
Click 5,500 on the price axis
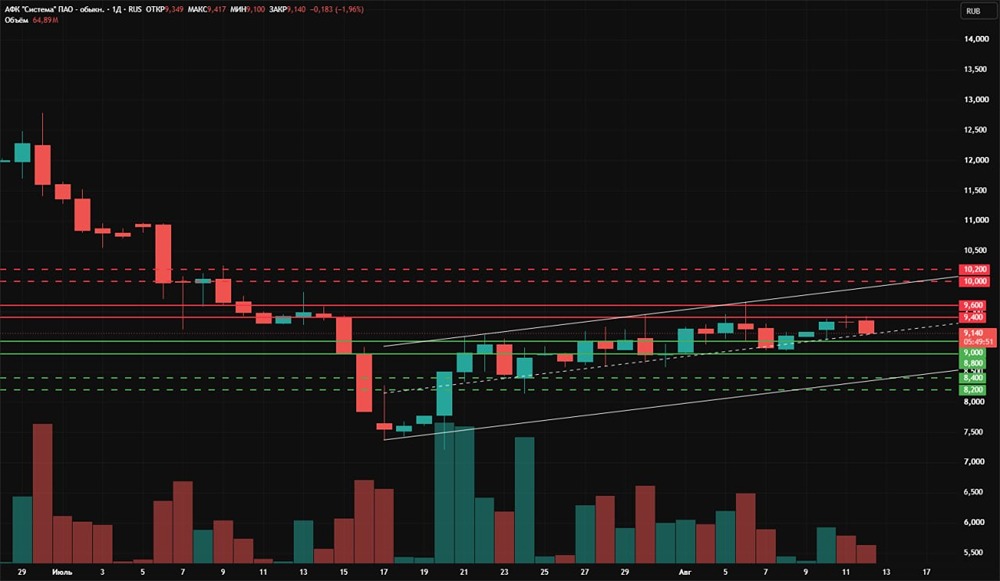[x=973, y=552]
